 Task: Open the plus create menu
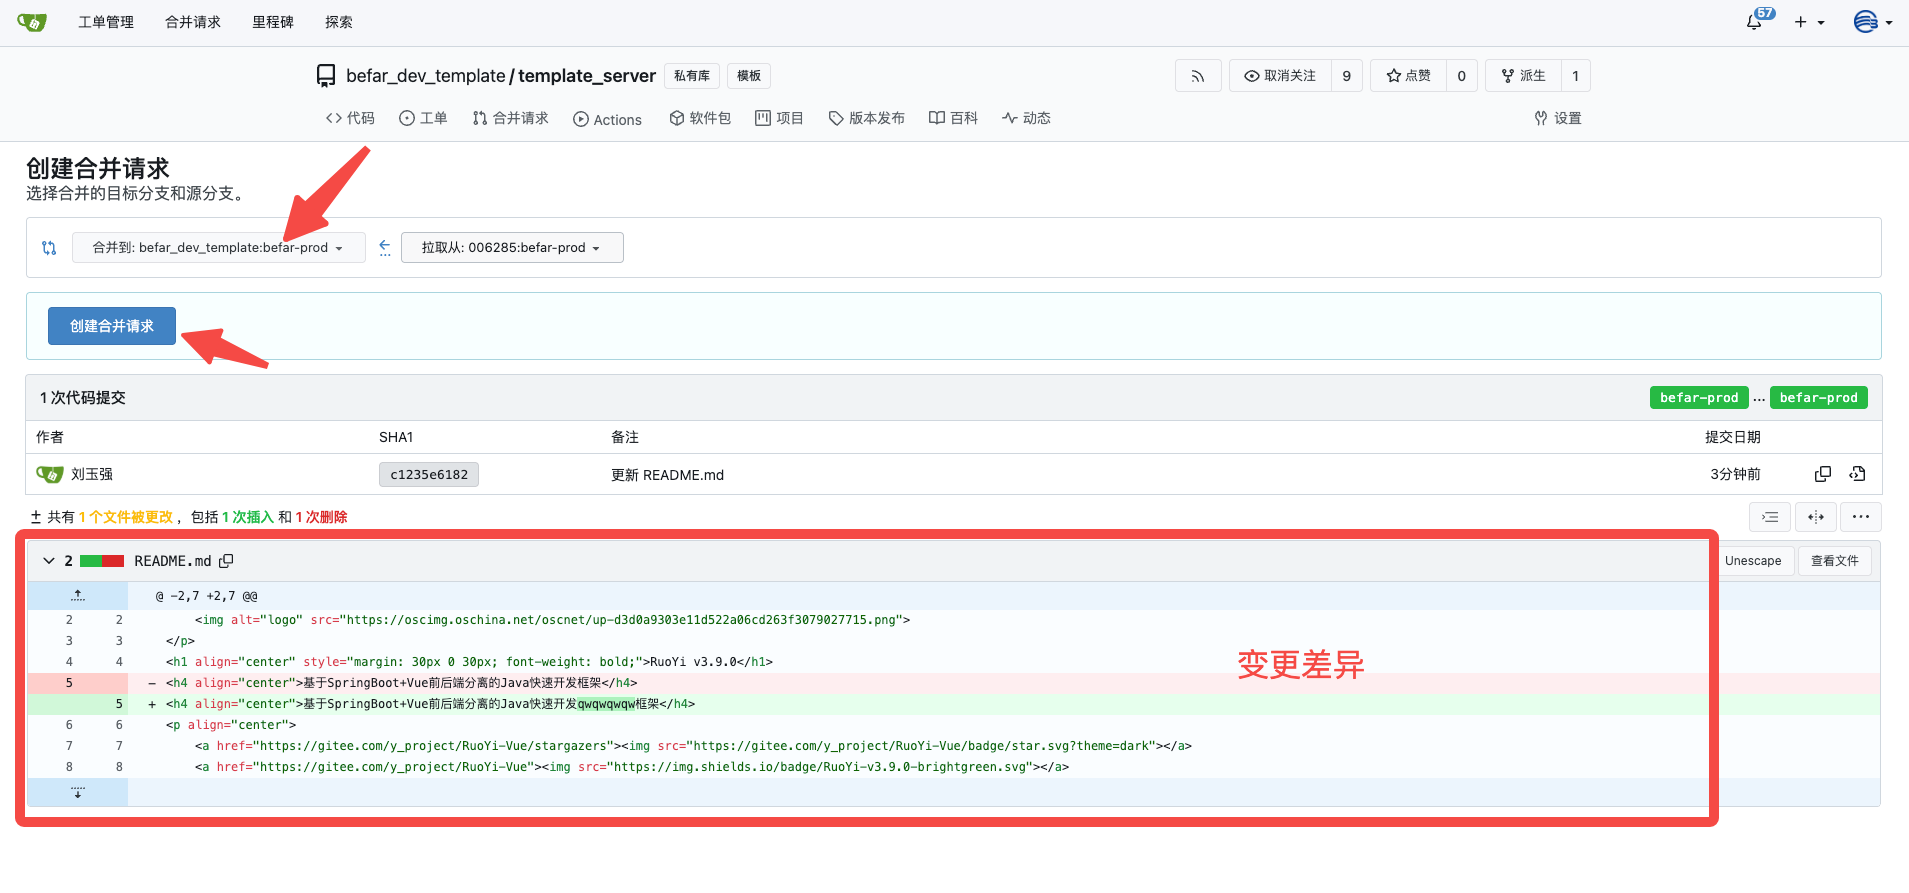click(x=1809, y=22)
